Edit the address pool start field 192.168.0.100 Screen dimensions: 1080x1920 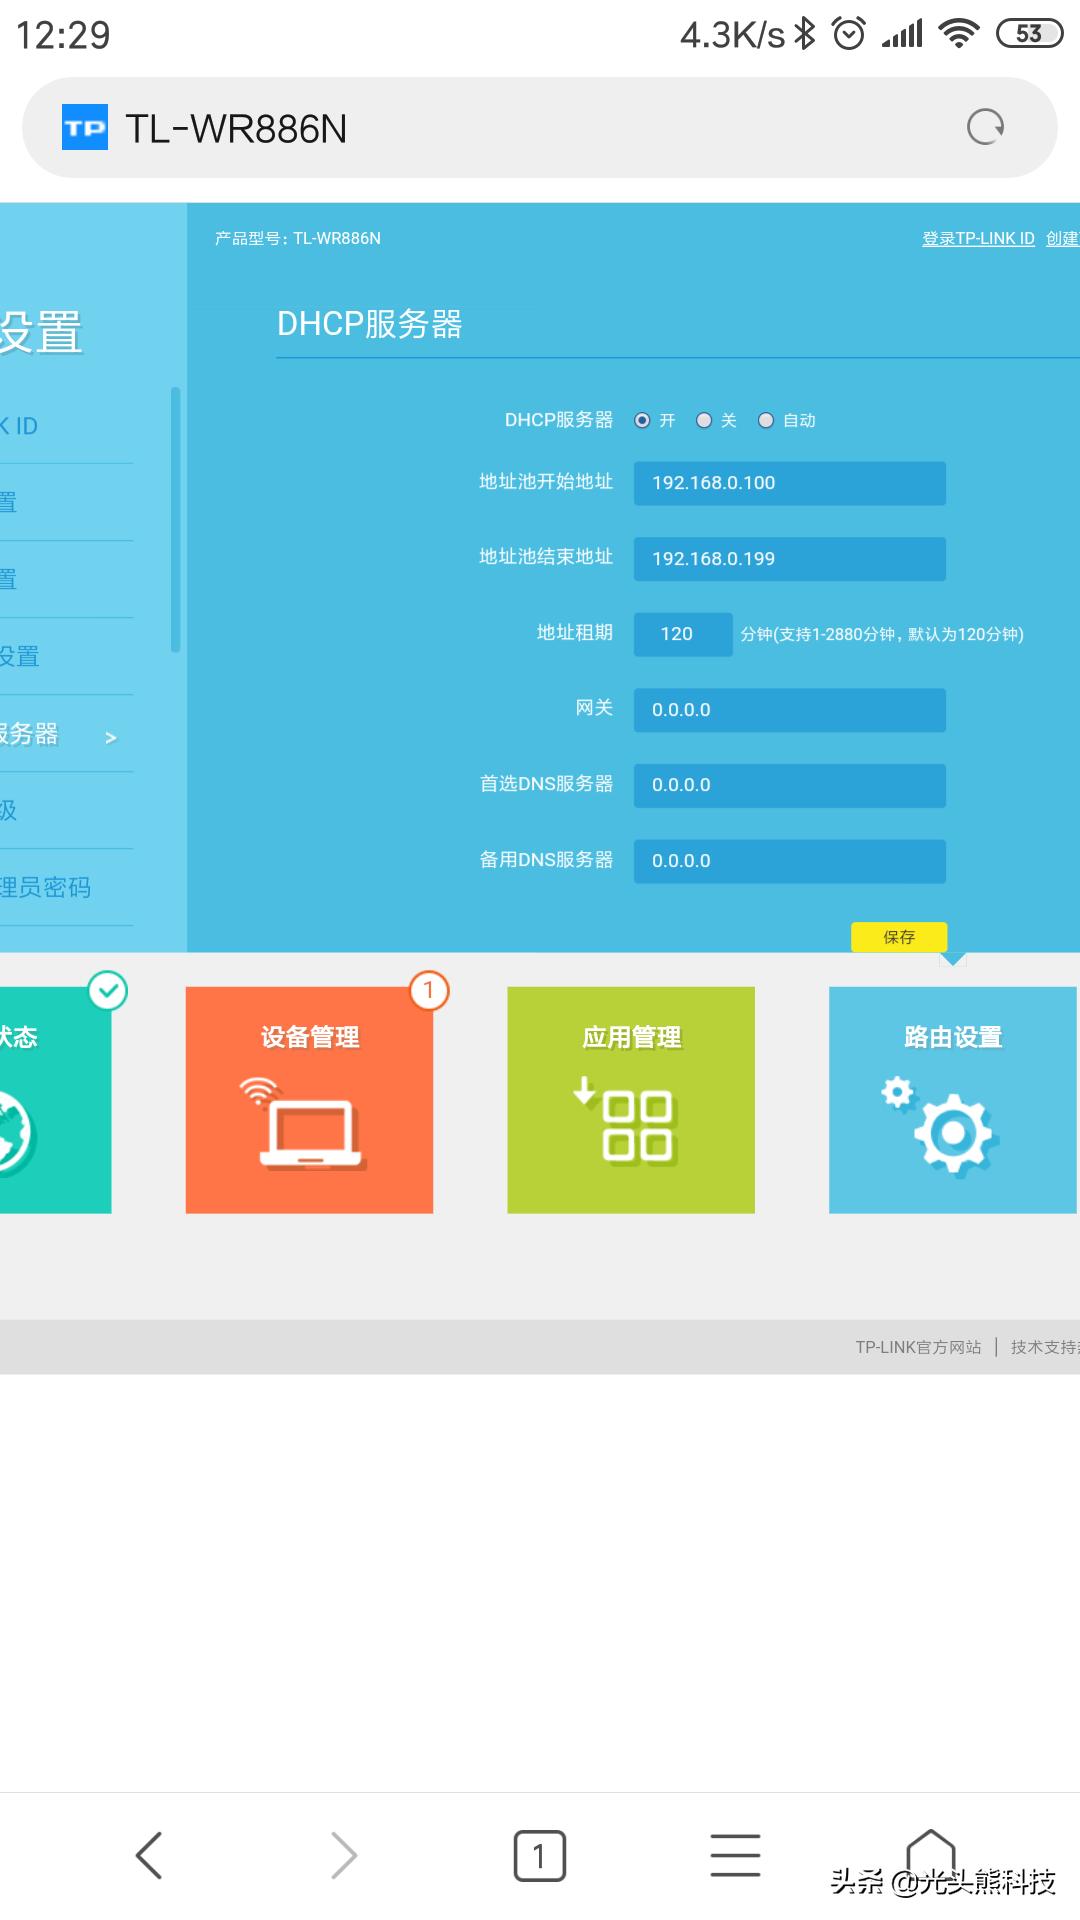point(789,483)
